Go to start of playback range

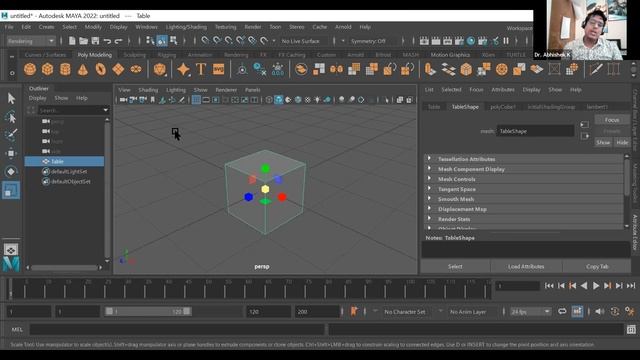tap(549, 286)
